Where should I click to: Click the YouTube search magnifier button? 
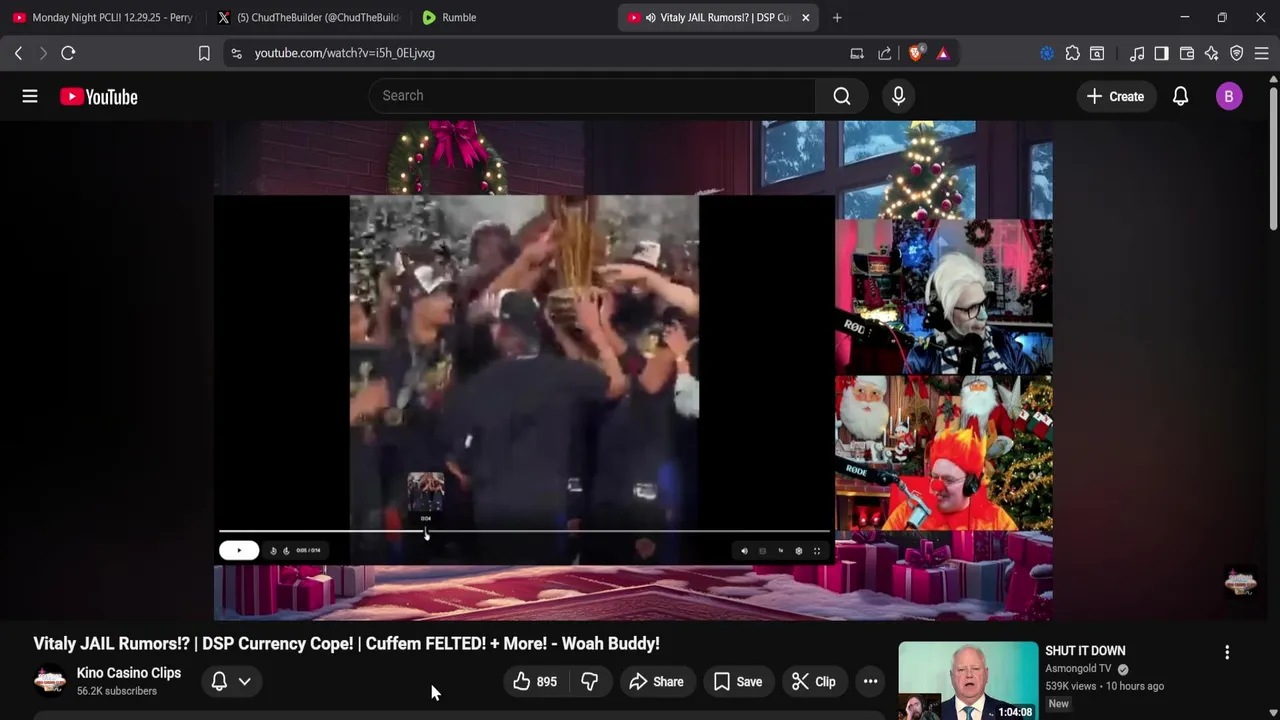click(x=842, y=96)
